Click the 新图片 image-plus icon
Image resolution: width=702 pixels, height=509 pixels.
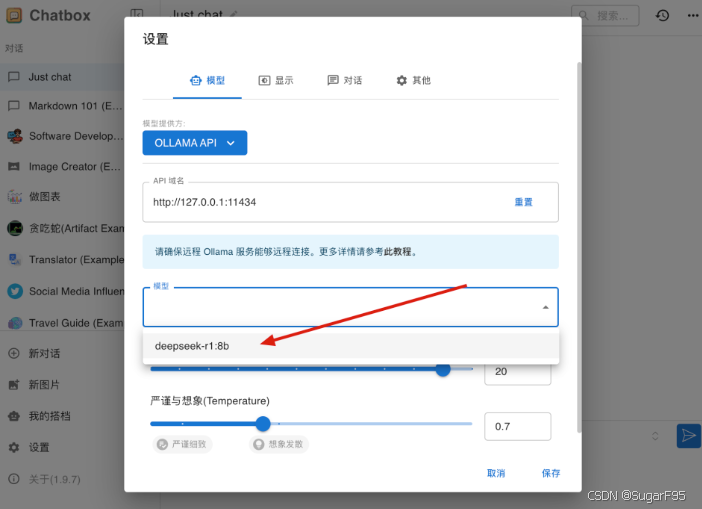coord(14,385)
